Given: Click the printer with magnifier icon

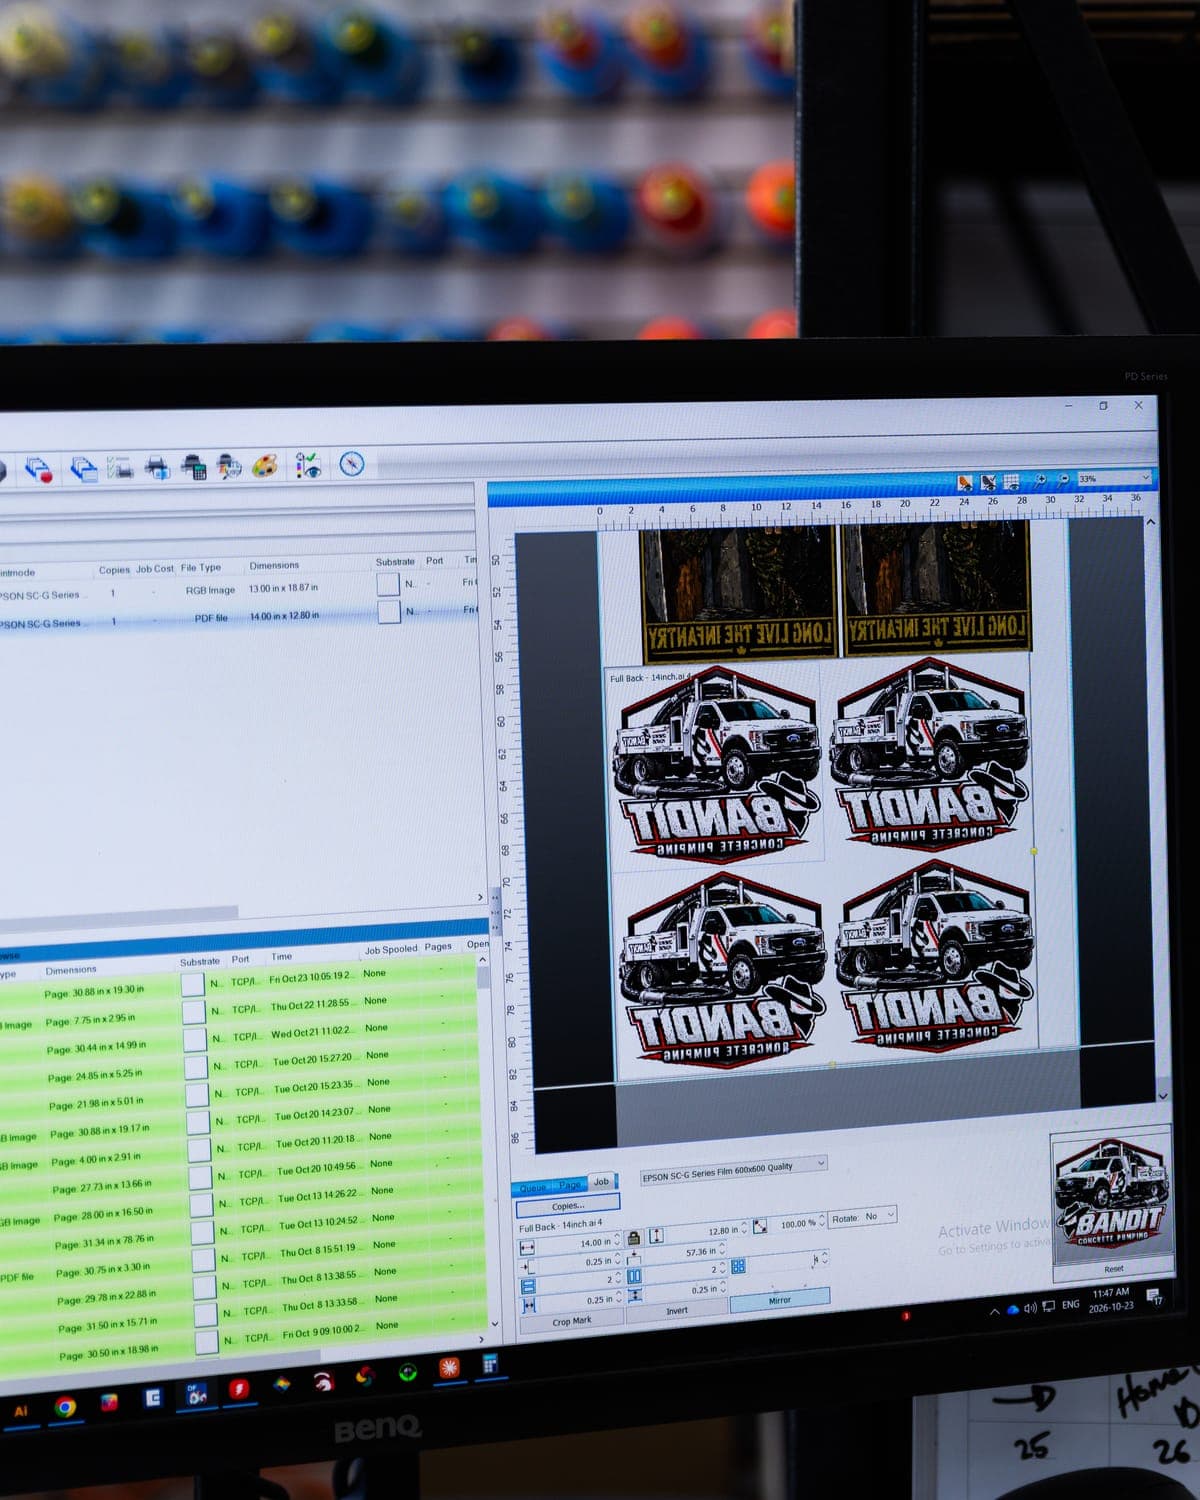Looking at the screenshot, I should coord(230,467).
